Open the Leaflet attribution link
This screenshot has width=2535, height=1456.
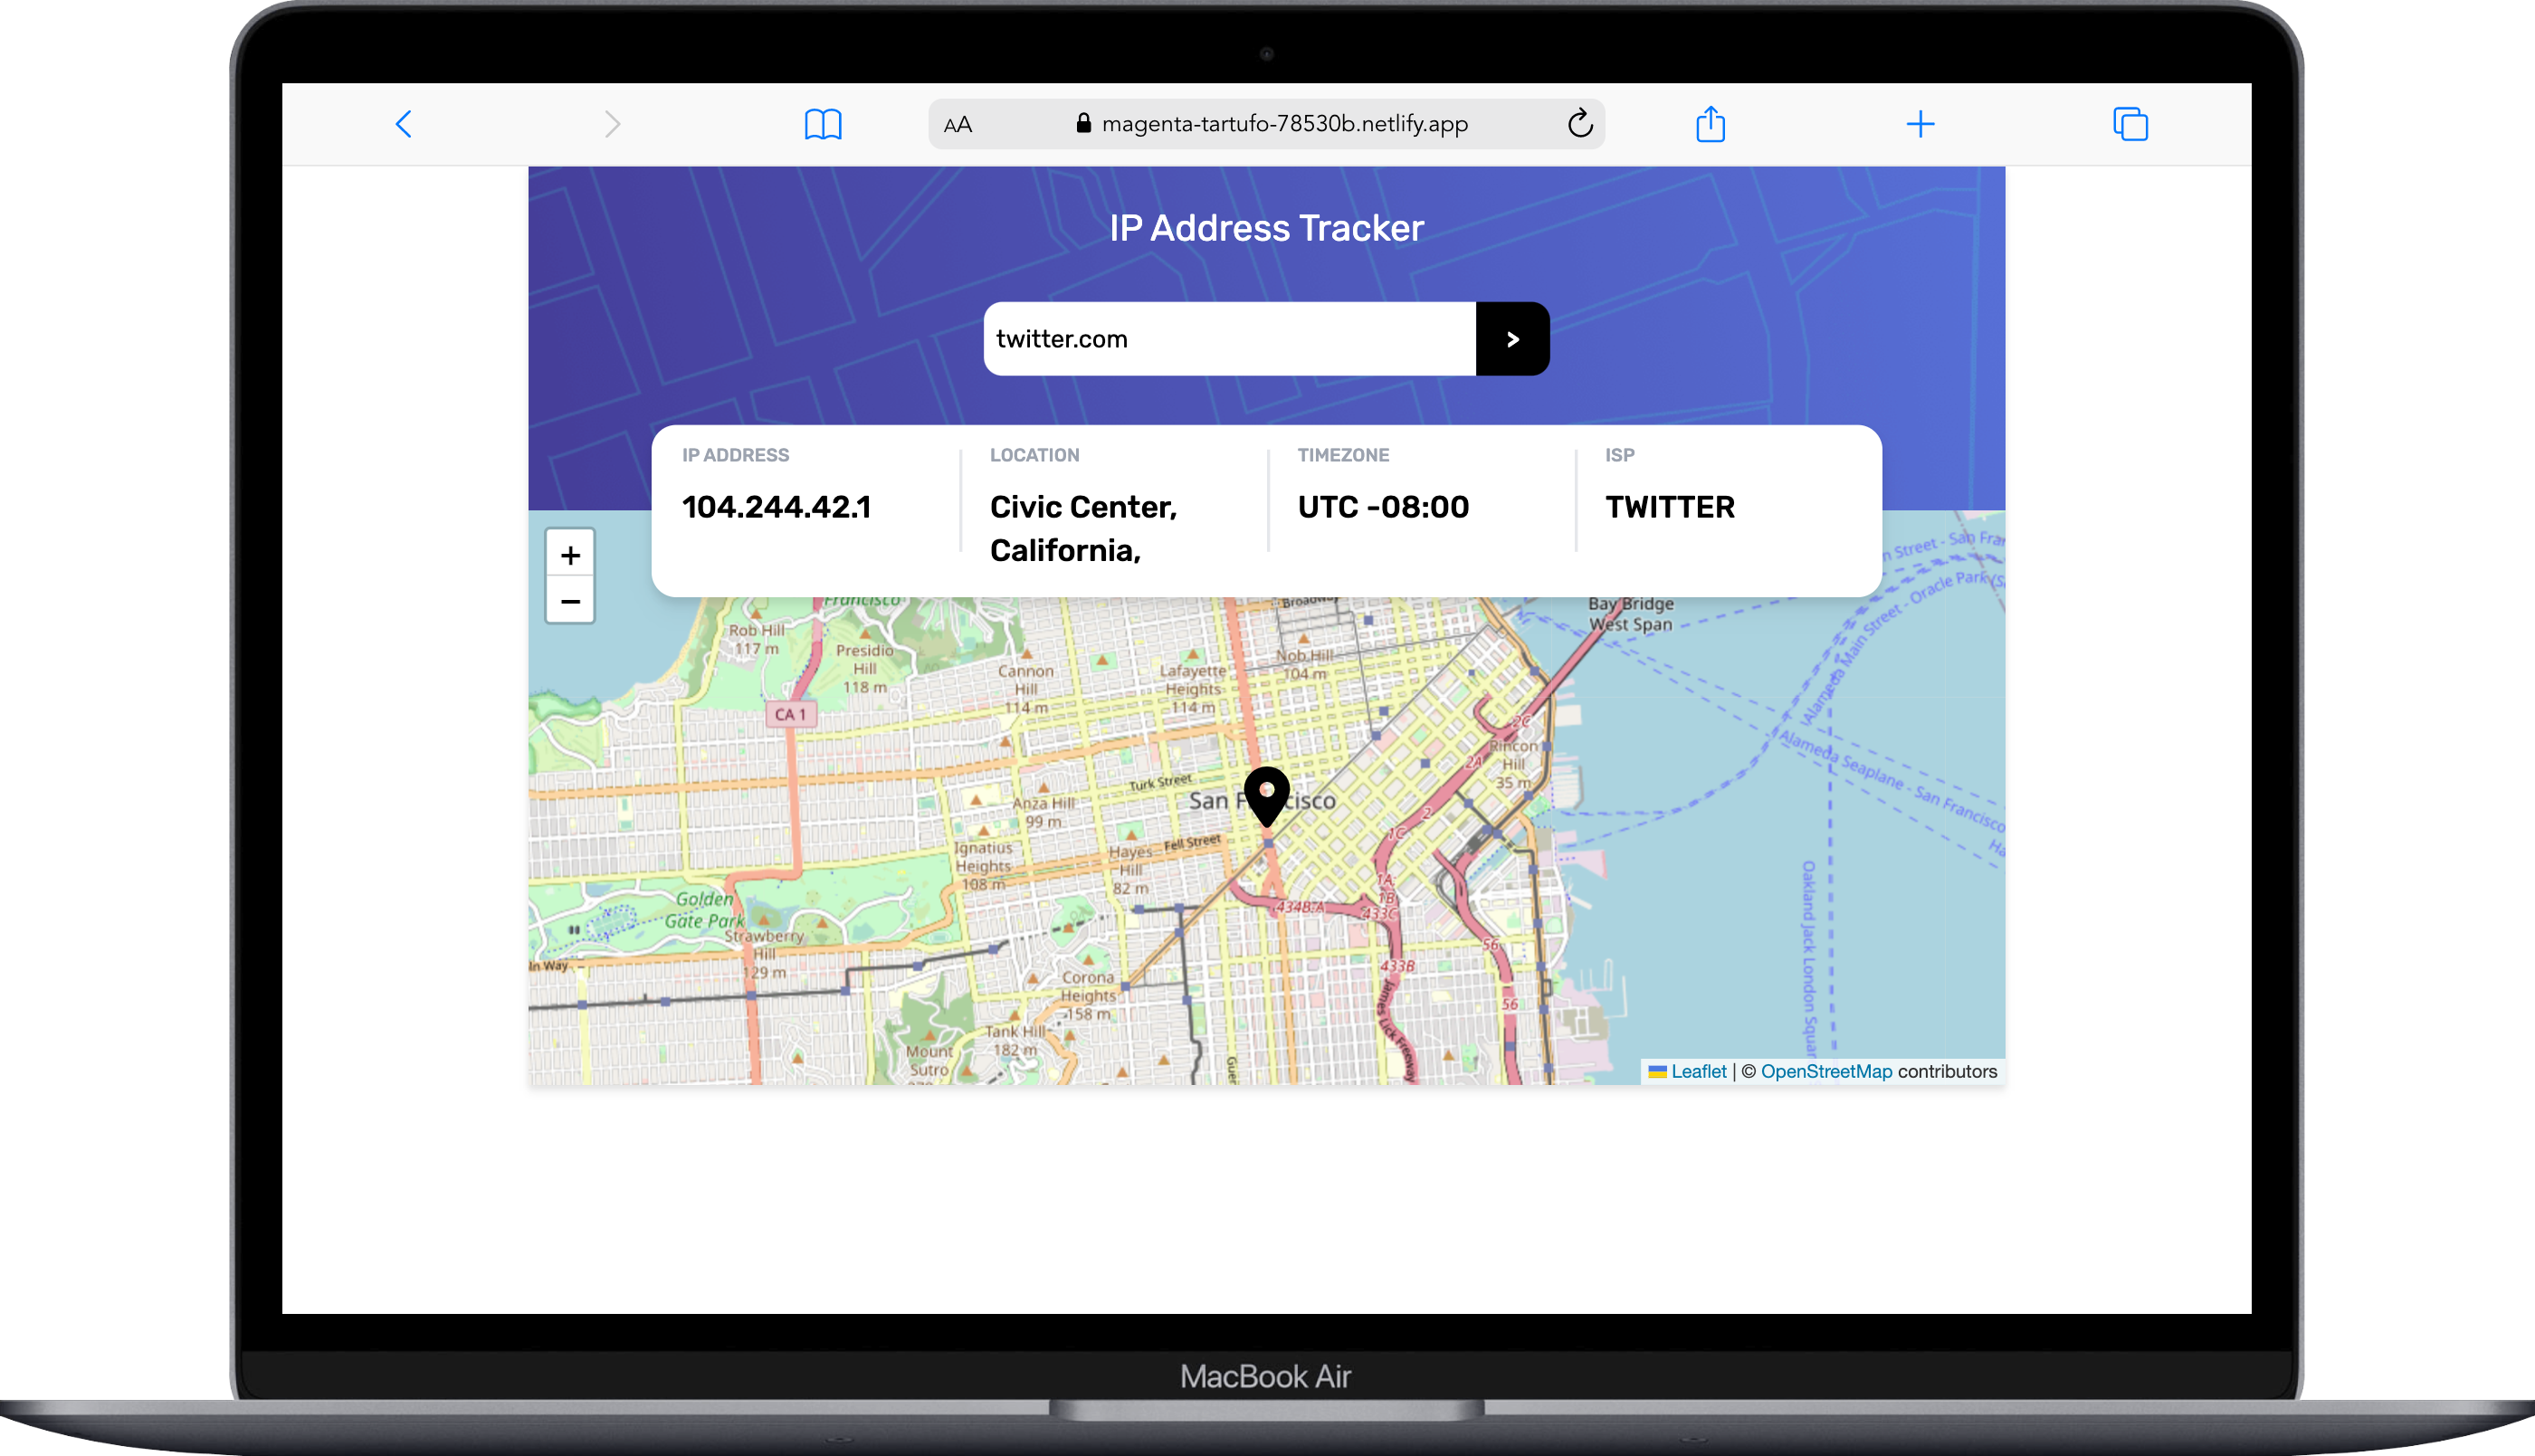pyautogui.click(x=1698, y=1071)
